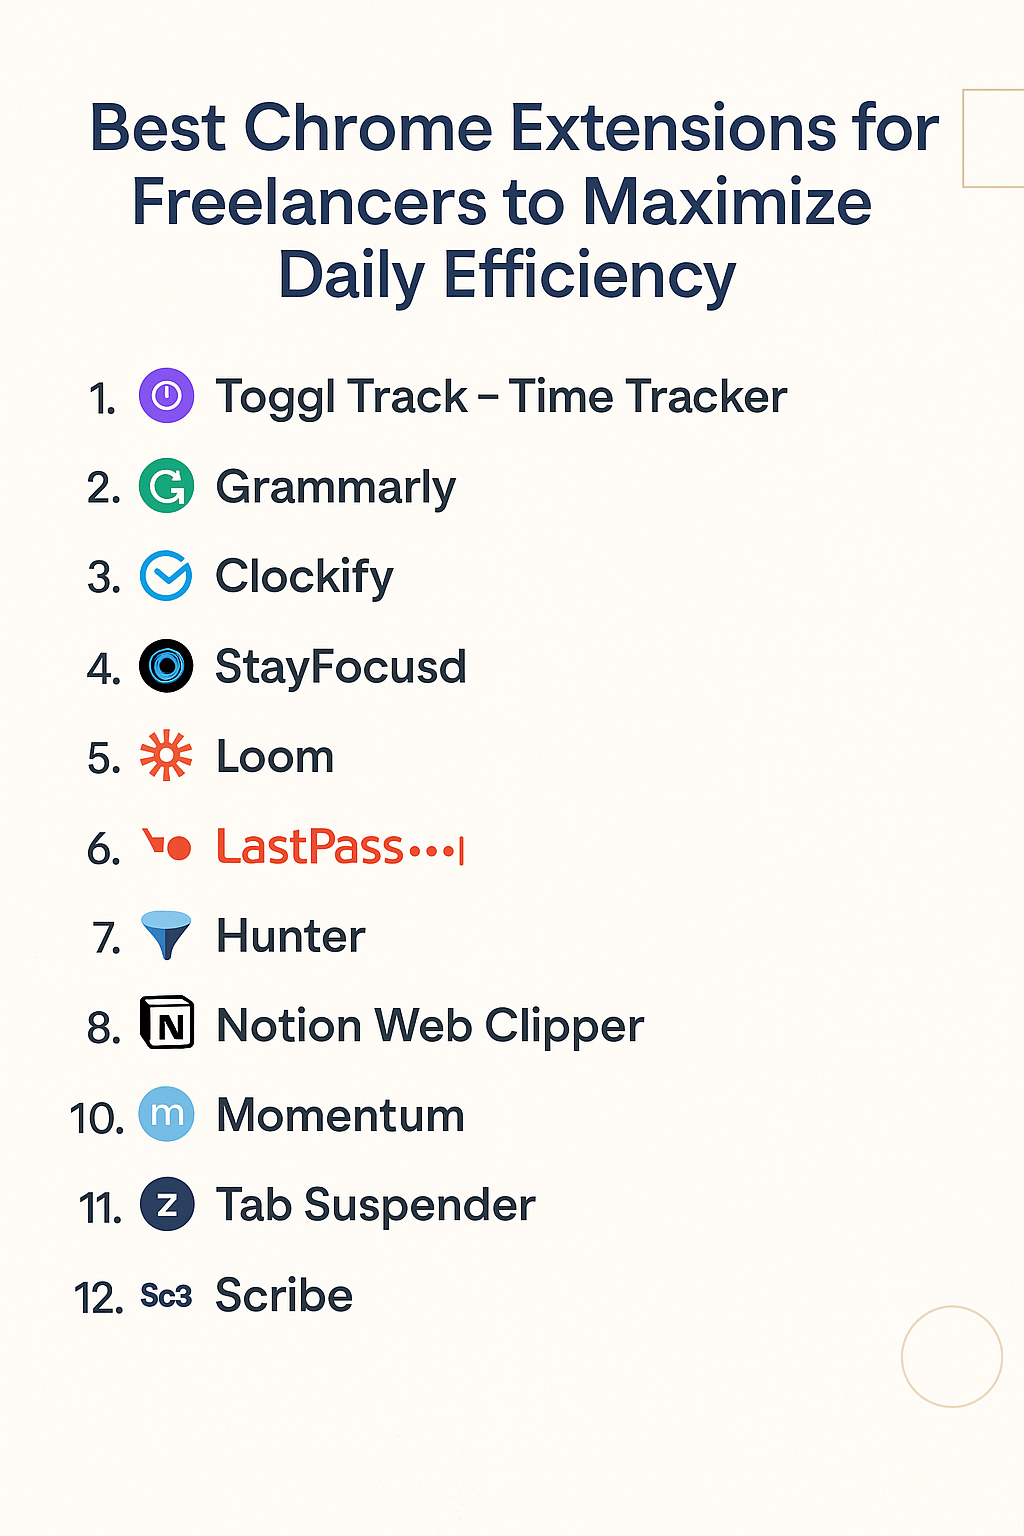Image resolution: width=1024 pixels, height=1536 pixels.
Task: Click the Sc3 Scribe logo
Action: 166,1296
